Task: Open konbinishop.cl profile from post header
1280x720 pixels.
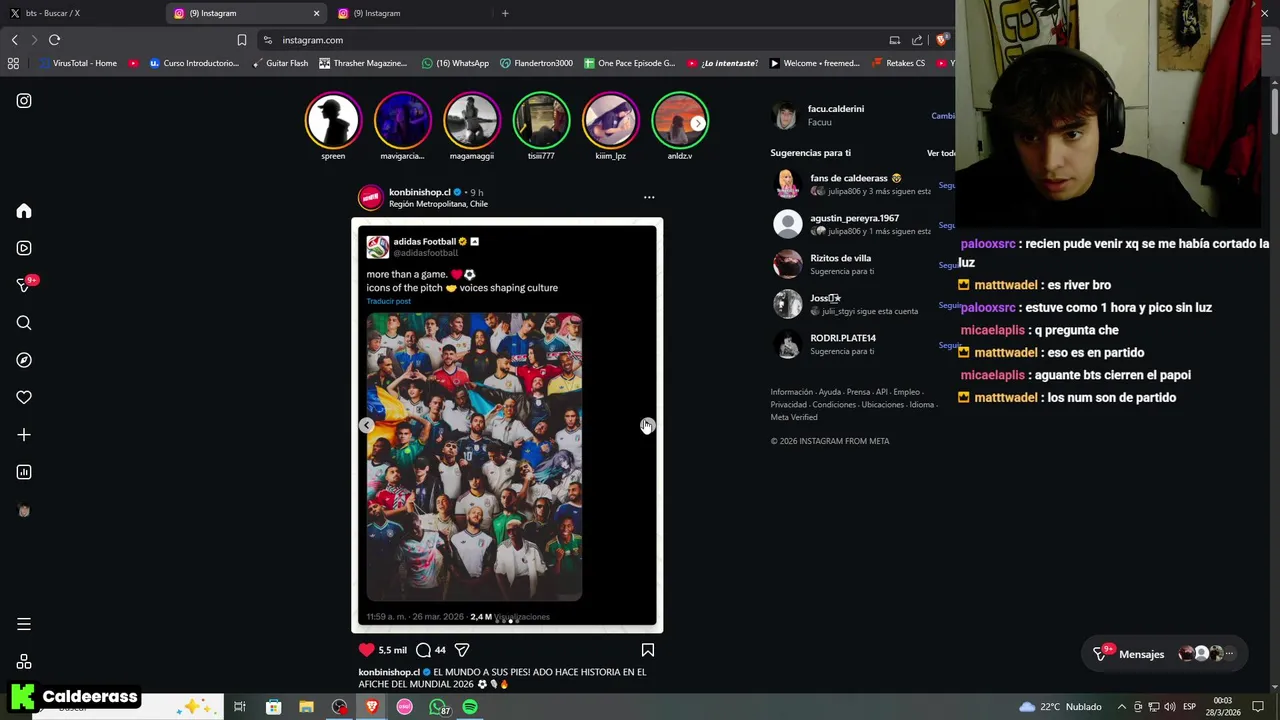Action: 419,192
